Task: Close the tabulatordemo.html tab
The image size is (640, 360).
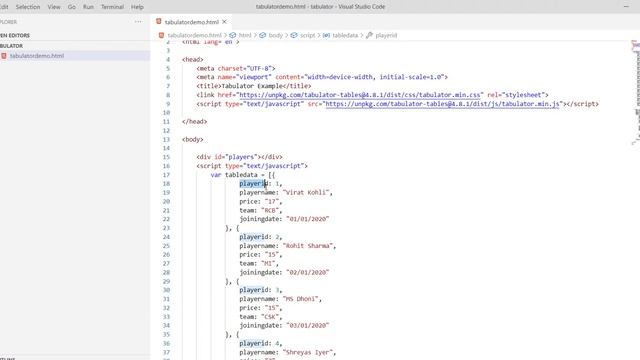Action: [x=224, y=22]
